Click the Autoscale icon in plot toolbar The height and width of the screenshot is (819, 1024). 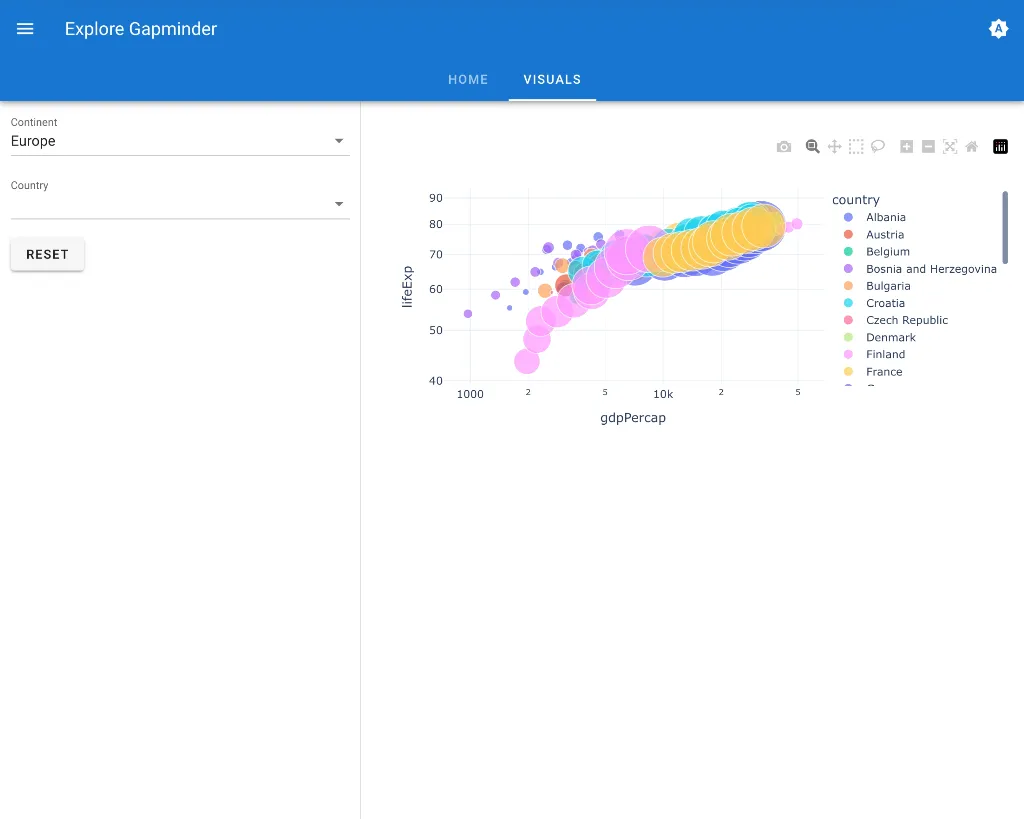pos(950,147)
